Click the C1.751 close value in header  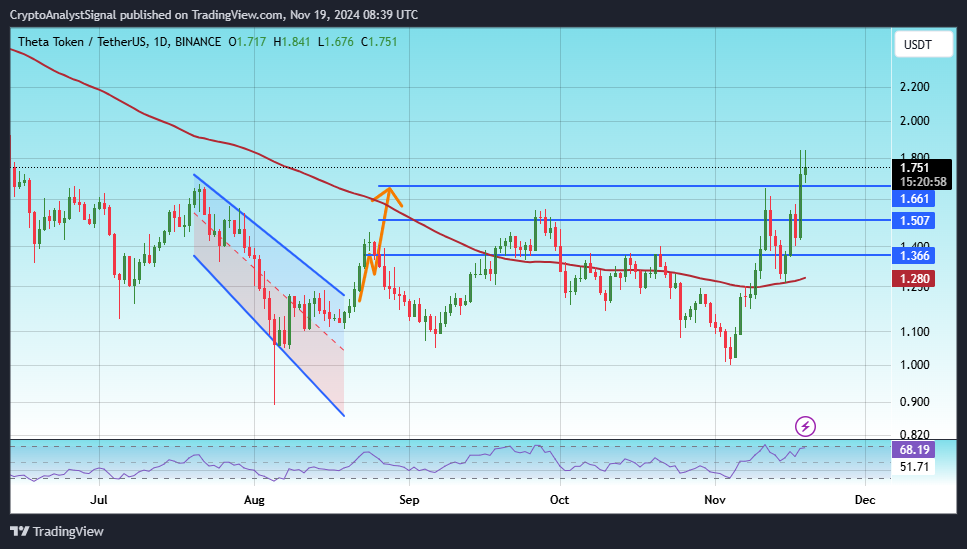pyautogui.click(x=379, y=42)
